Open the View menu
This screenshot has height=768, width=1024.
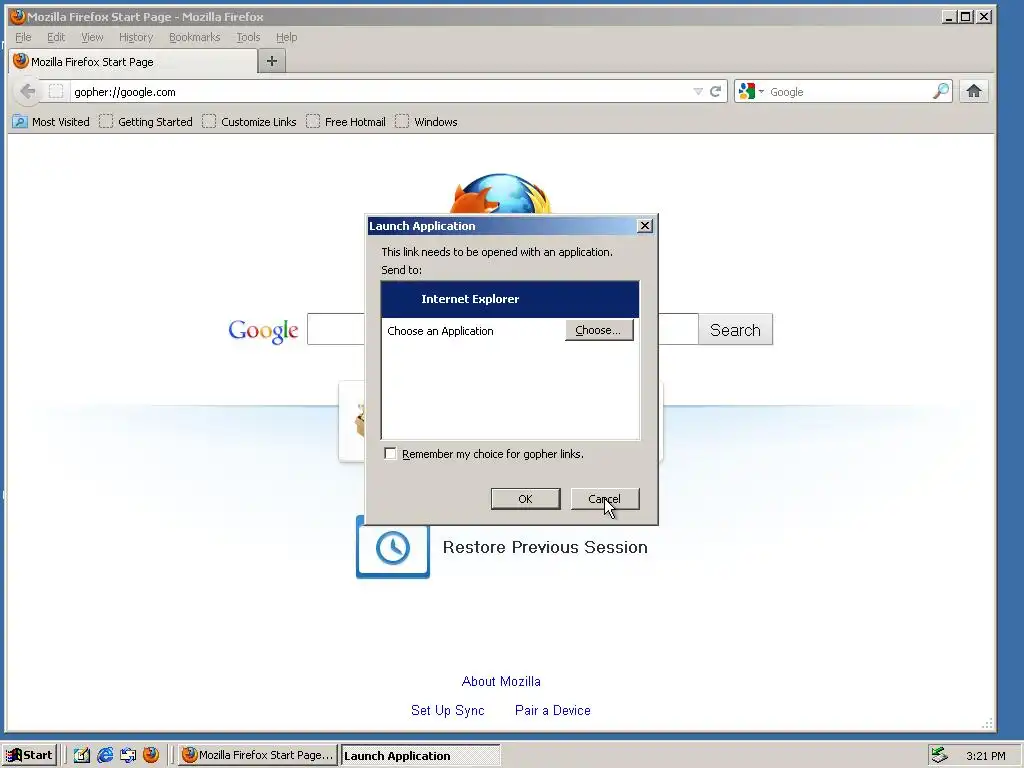tap(92, 37)
